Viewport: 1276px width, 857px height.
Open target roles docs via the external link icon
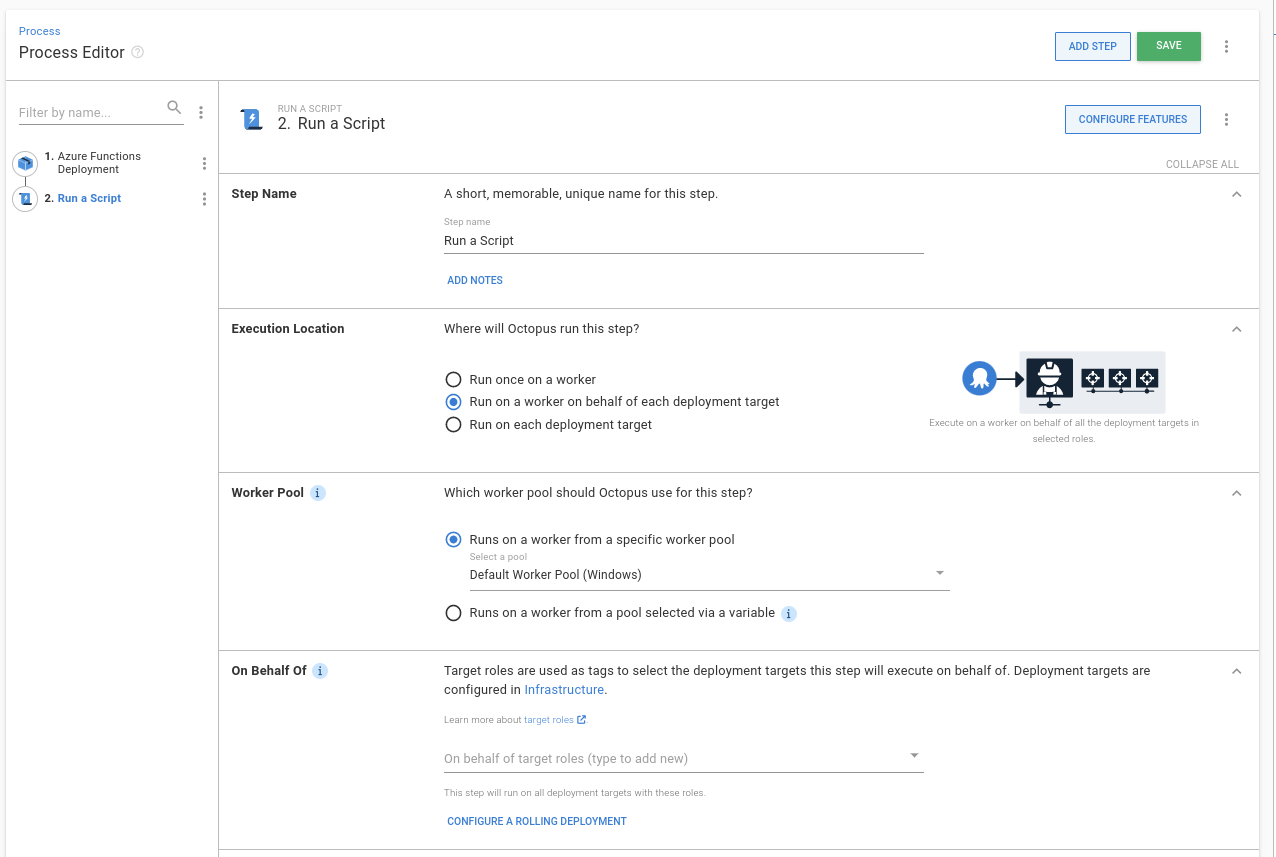582,719
